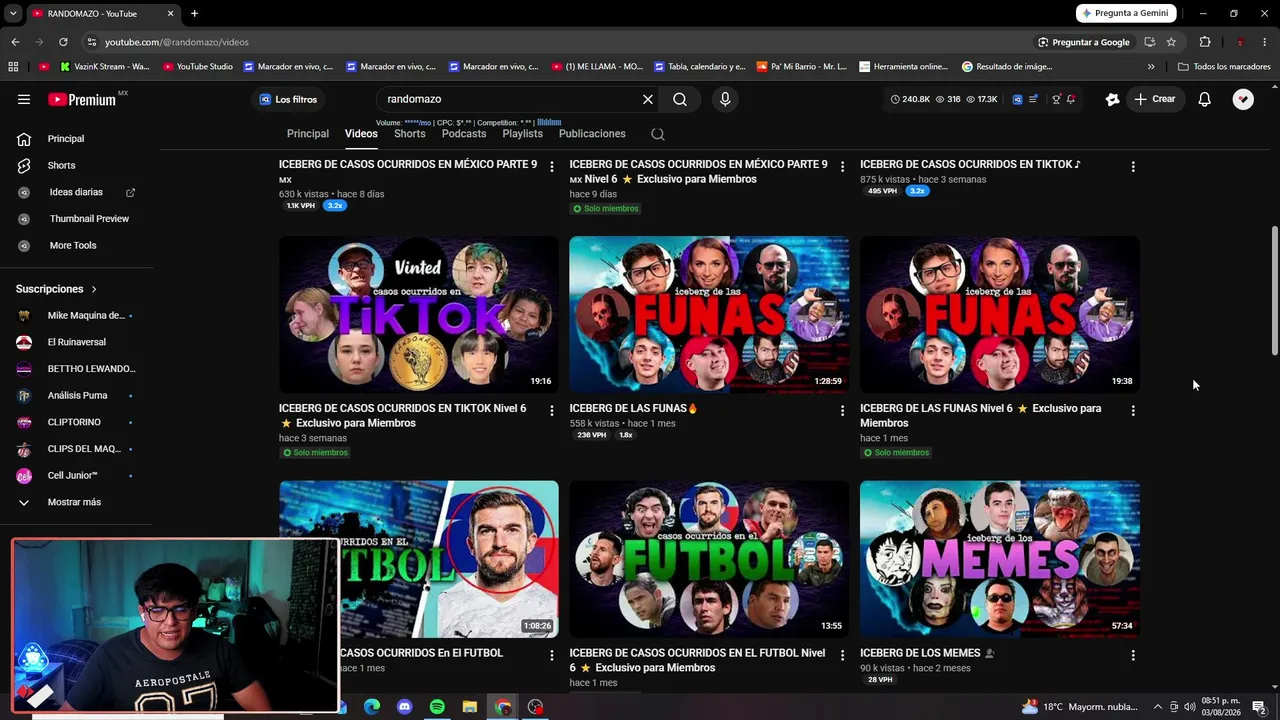Open the star-shaped extension icon beside Crear

[1112, 99]
